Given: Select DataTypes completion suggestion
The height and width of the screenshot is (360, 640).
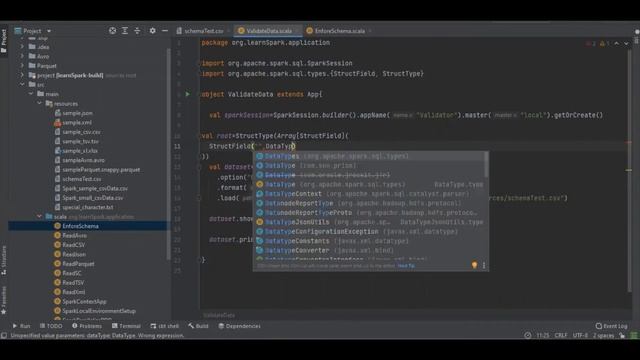Looking at the screenshot, I should click(369, 156).
